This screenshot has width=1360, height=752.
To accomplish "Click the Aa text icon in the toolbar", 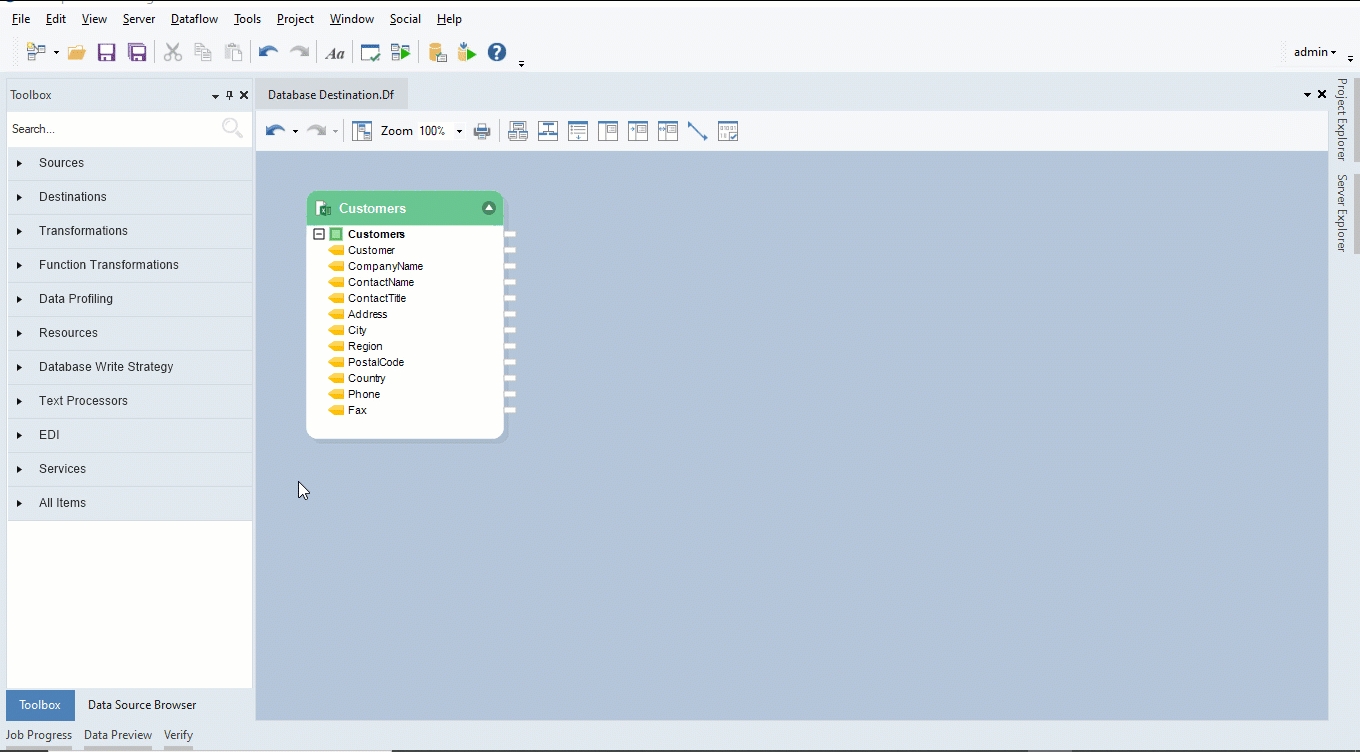I will tap(335, 53).
